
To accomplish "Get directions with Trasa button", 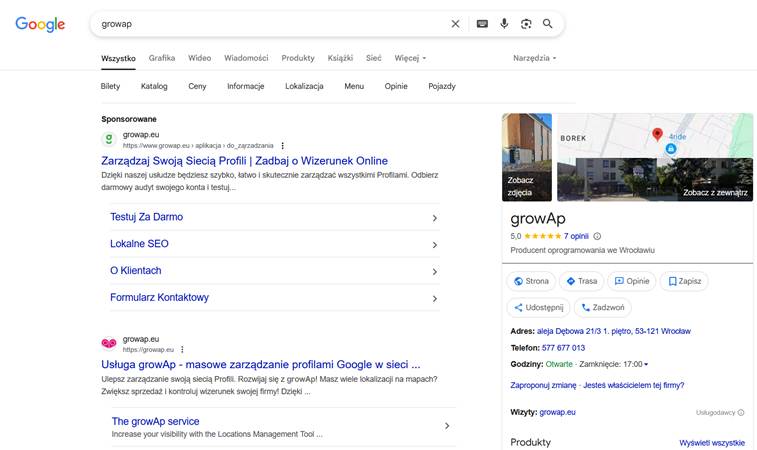I will coord(581,281).
